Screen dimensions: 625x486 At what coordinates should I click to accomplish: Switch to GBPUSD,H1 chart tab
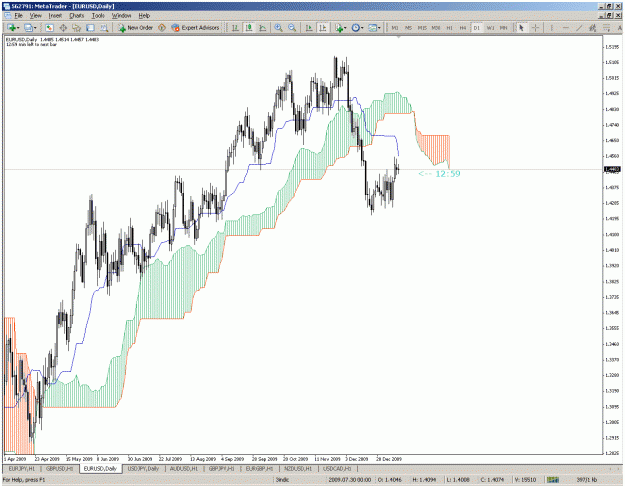(x=59, y=468)
